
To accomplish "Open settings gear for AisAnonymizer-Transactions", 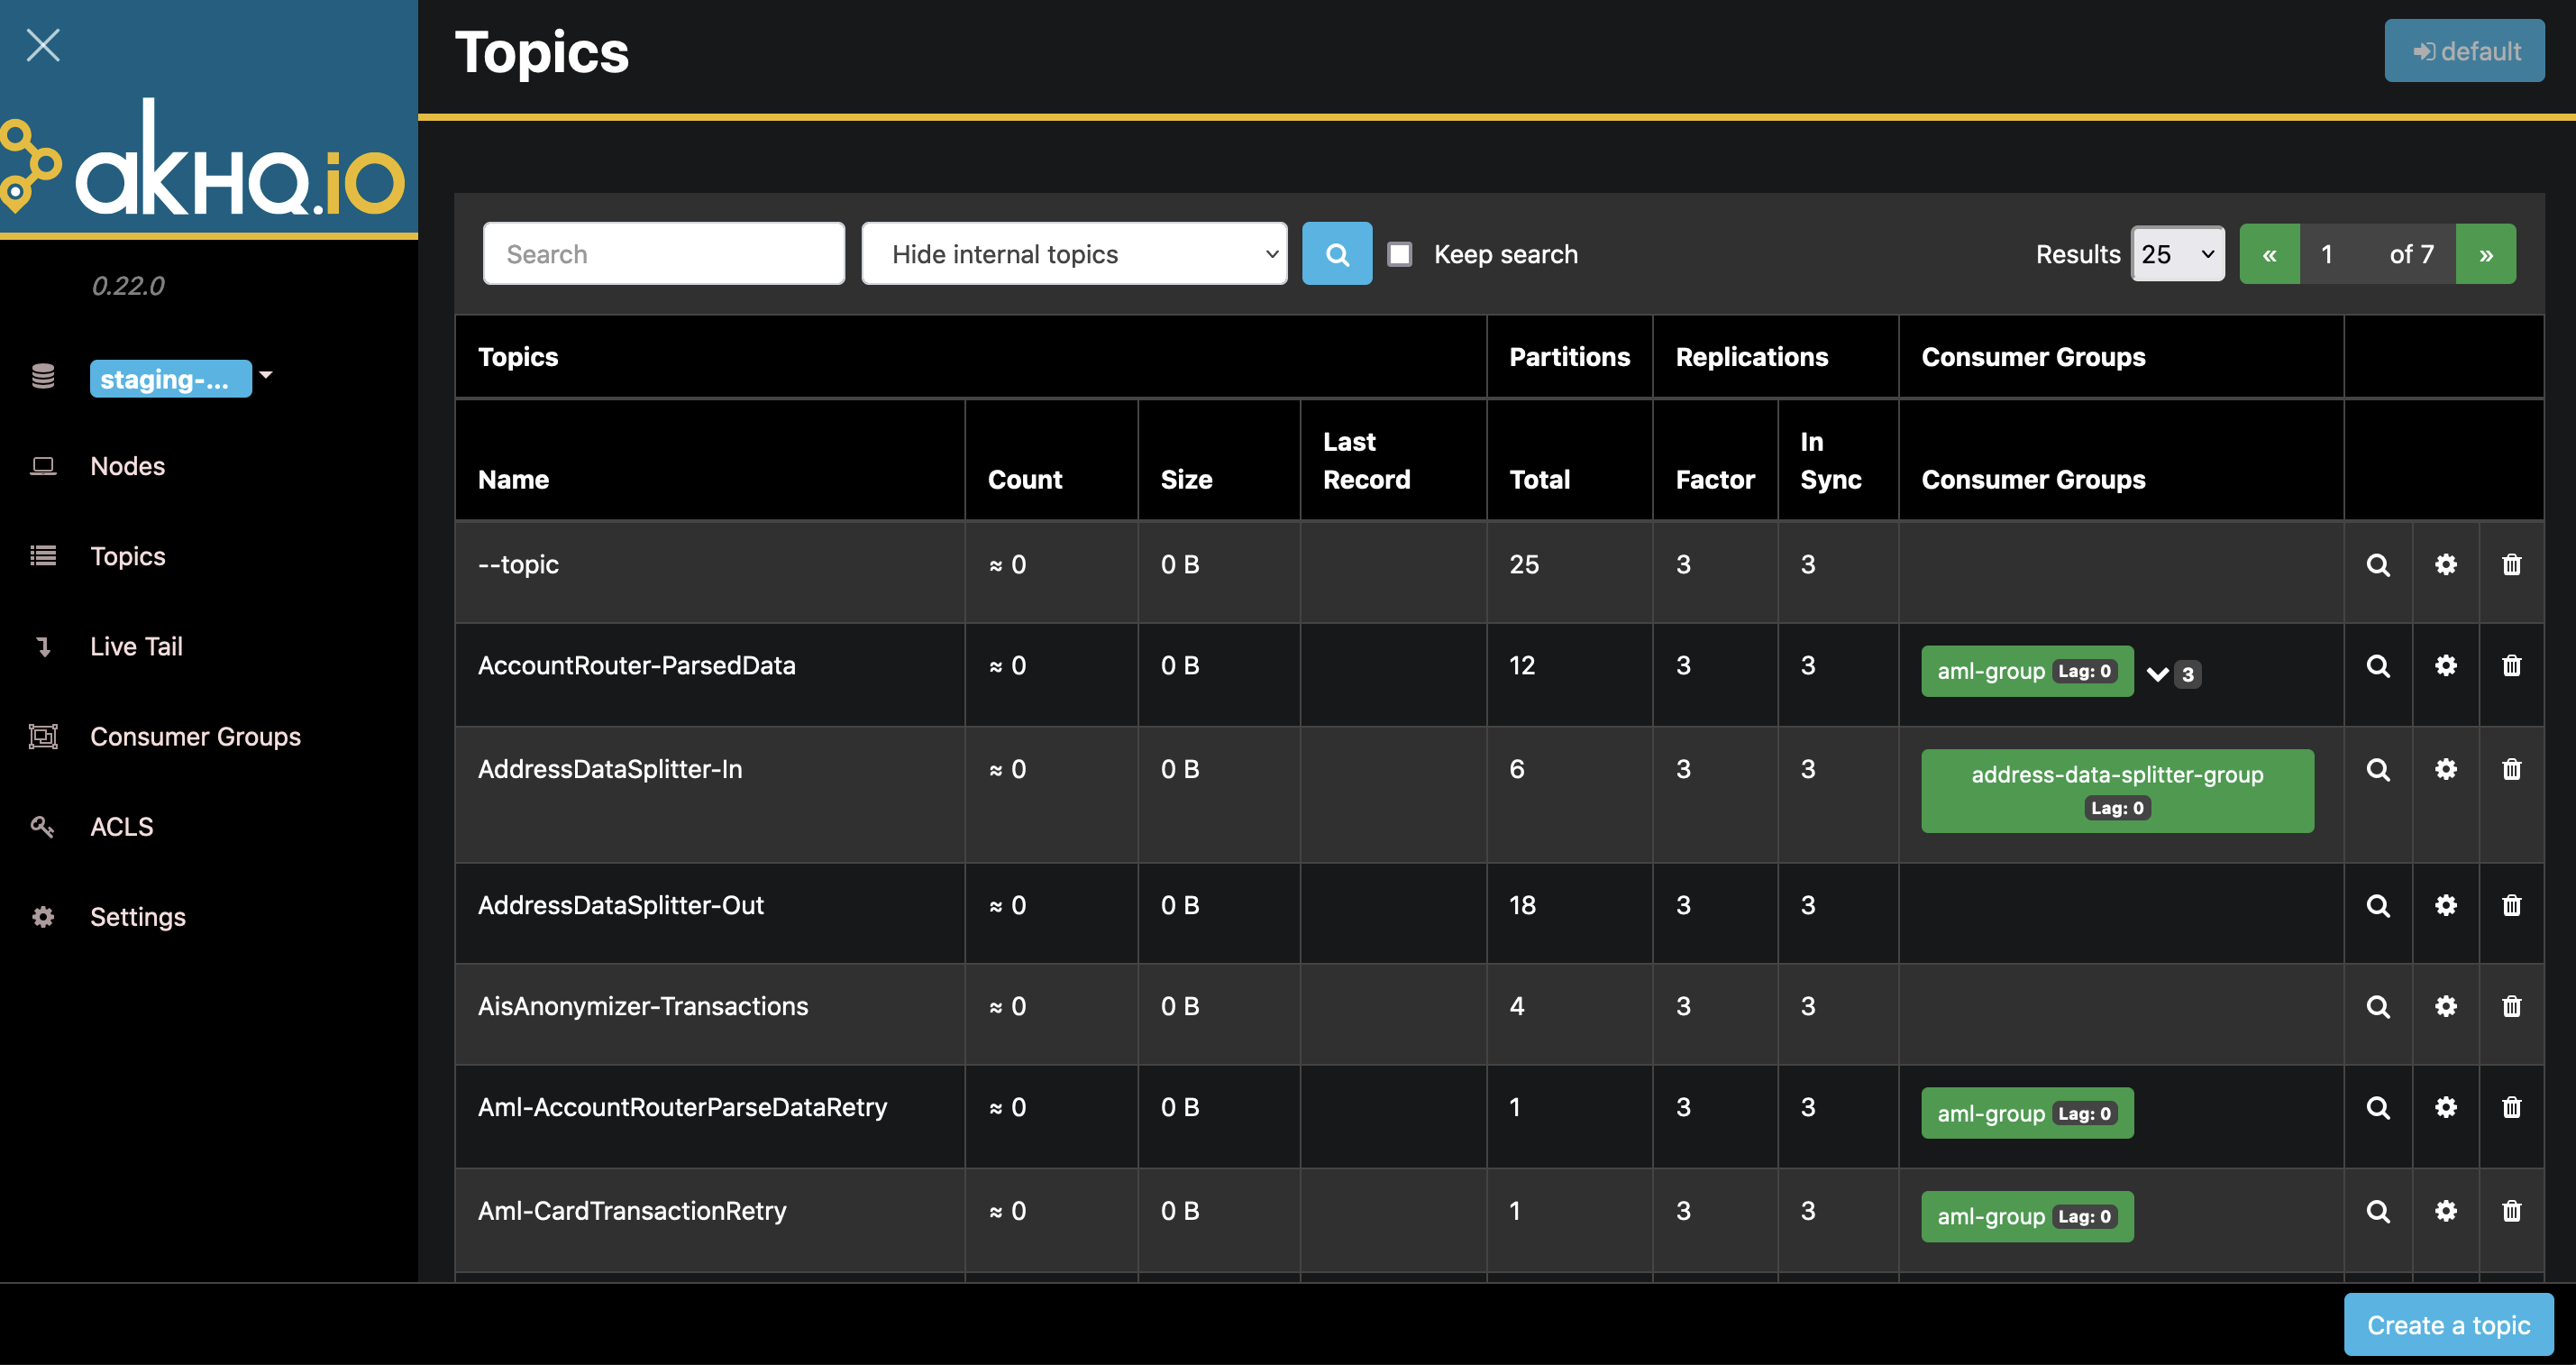I will 2445,1006.
